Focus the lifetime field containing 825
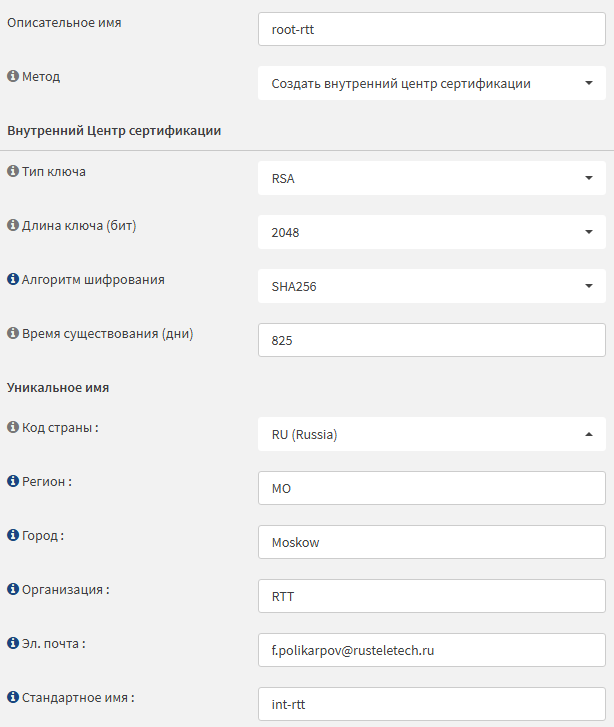The width and height of the screenshot is (614, 727). pyautogui.click(x=432, y=340)
